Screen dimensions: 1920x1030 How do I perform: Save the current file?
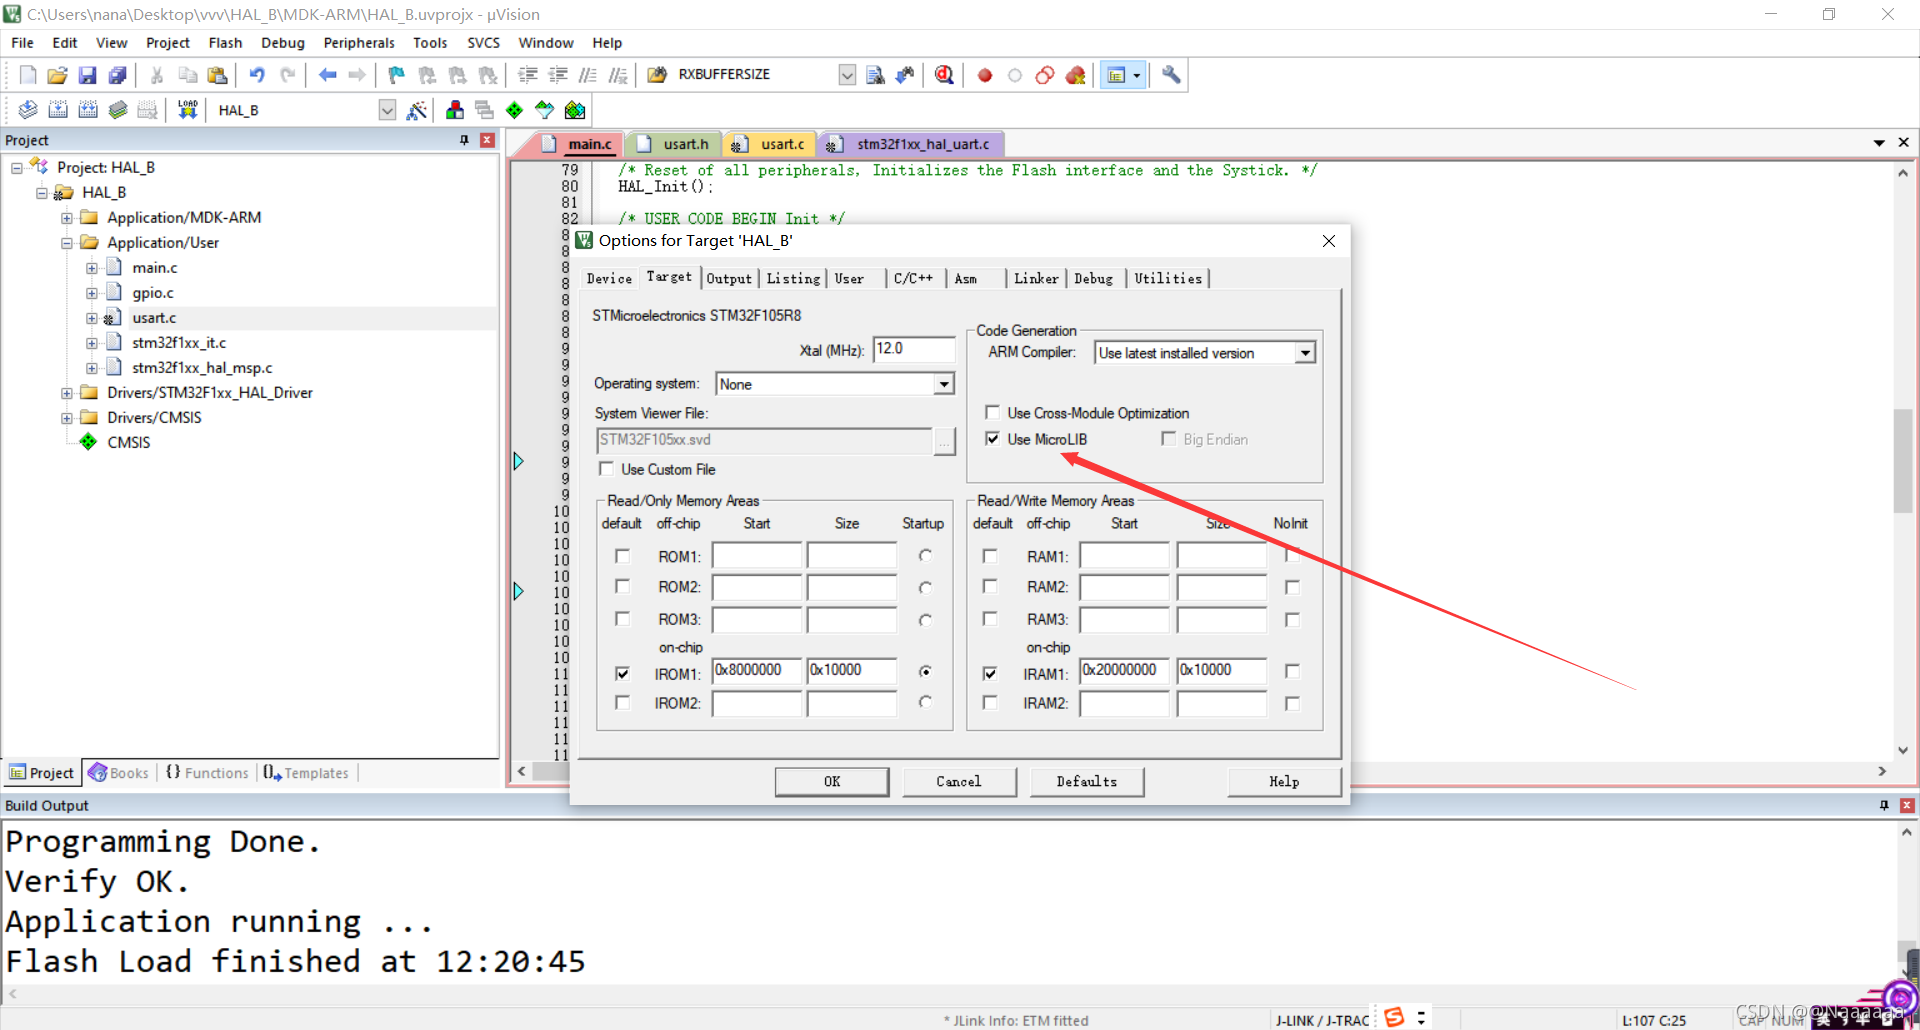tap(88, 75)
